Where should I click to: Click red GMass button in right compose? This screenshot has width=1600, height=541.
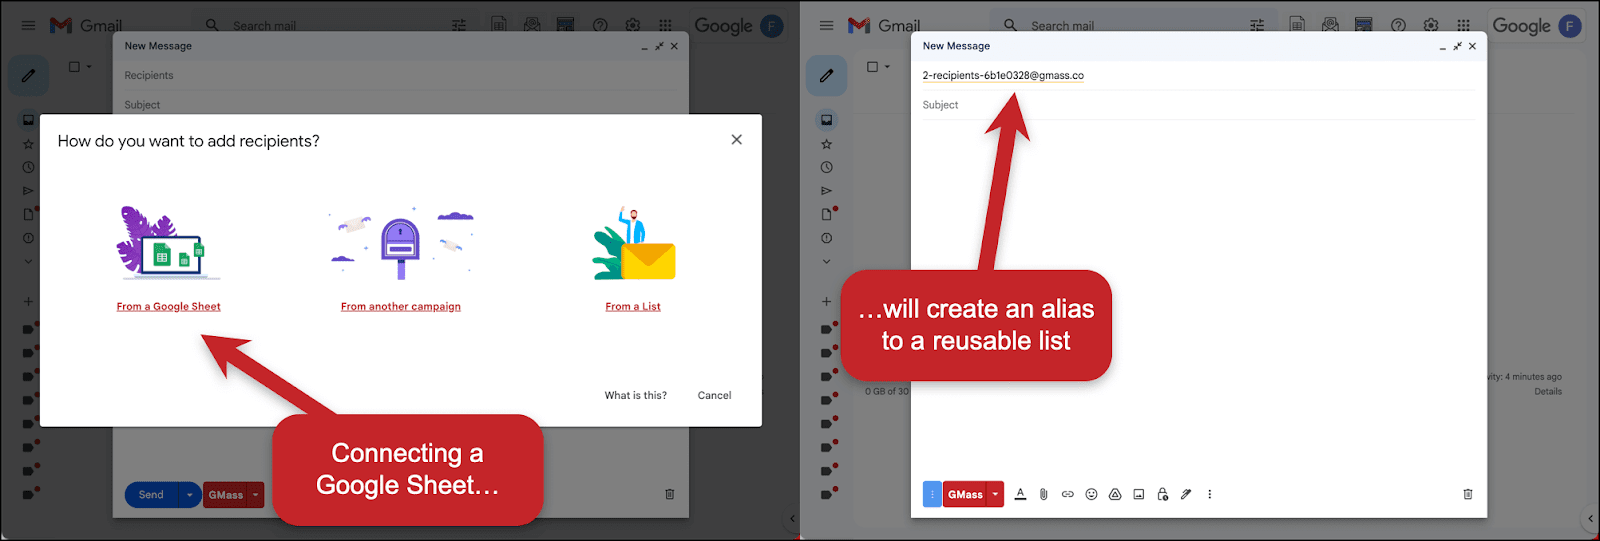click(x=965, y=494)
